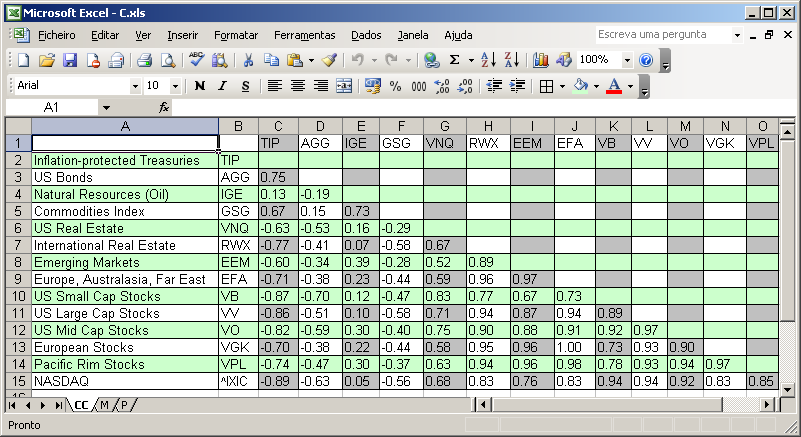Insert a sum with AutoSum sigma
The height and width of the screenshot is (437, 801).
[x=454, y=60]
